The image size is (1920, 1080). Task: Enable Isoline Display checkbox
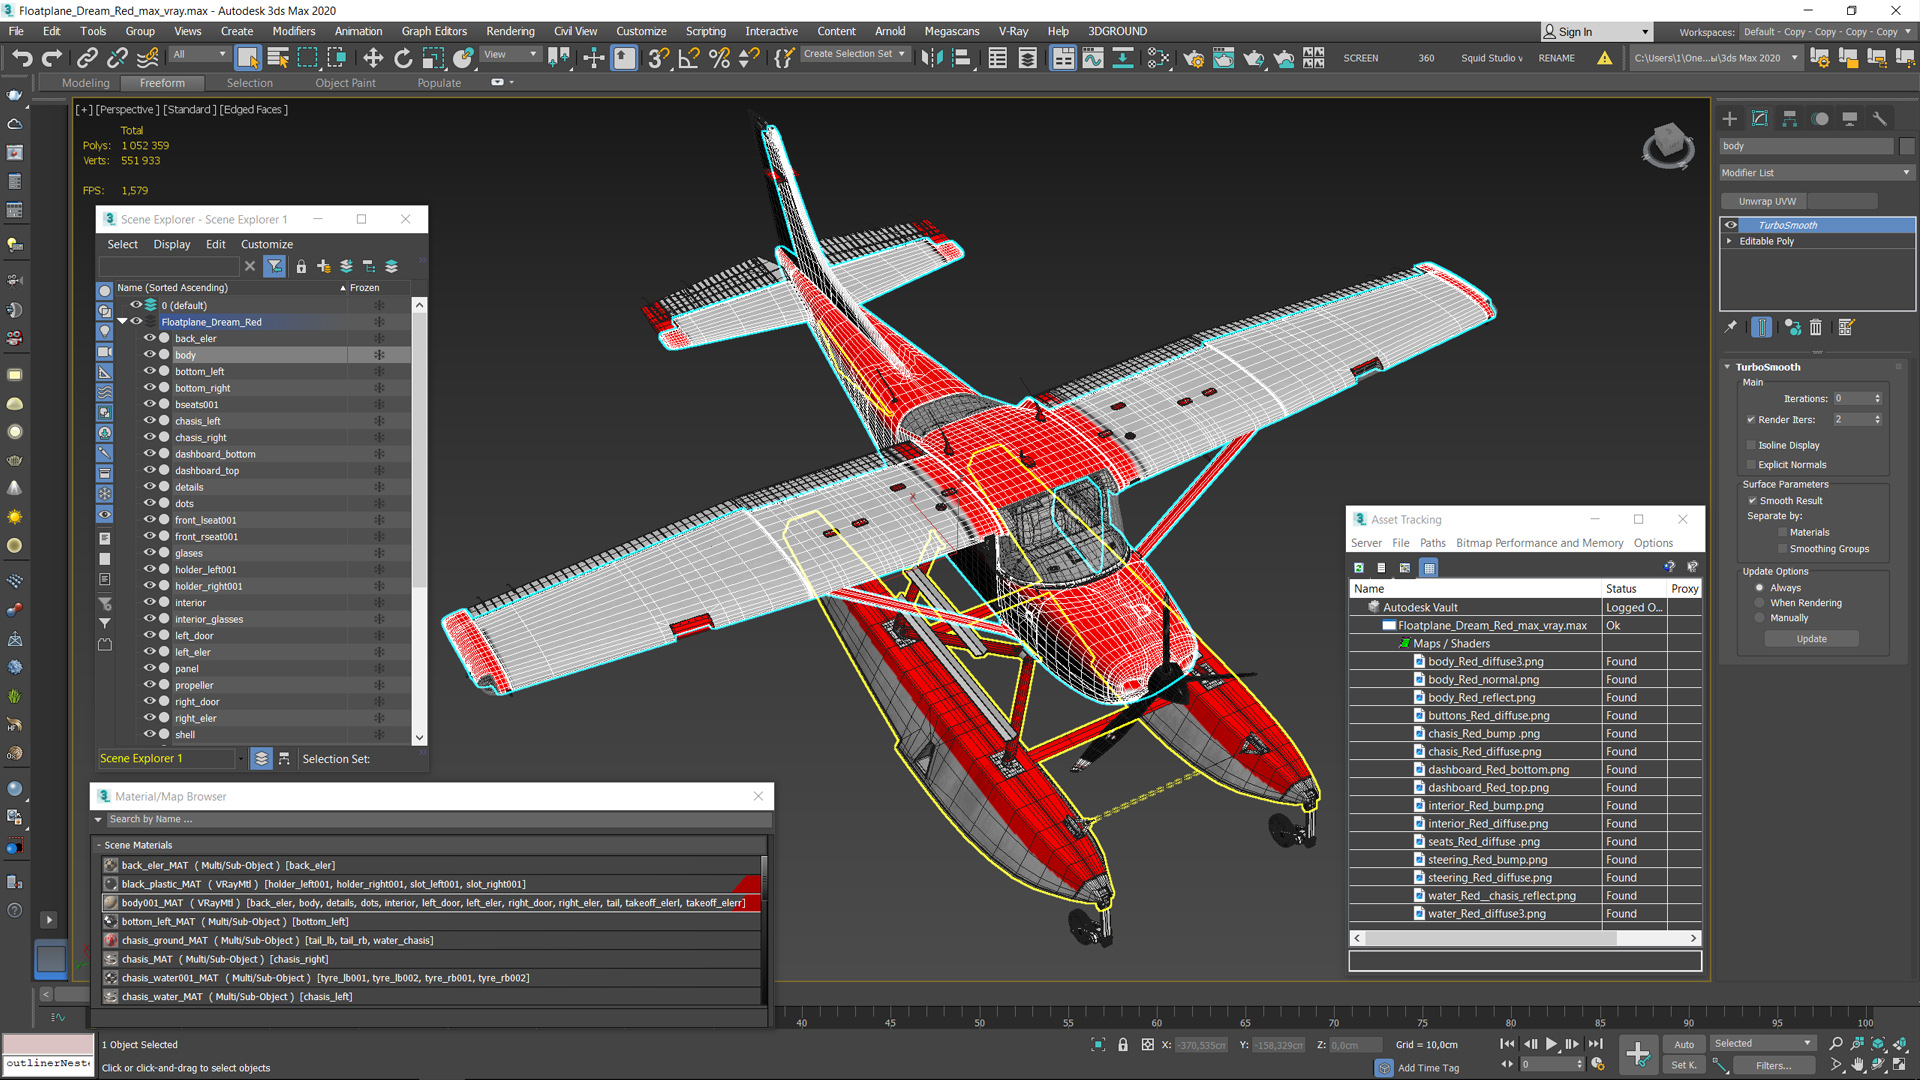pyautogui.click(x=1751, y=445)
